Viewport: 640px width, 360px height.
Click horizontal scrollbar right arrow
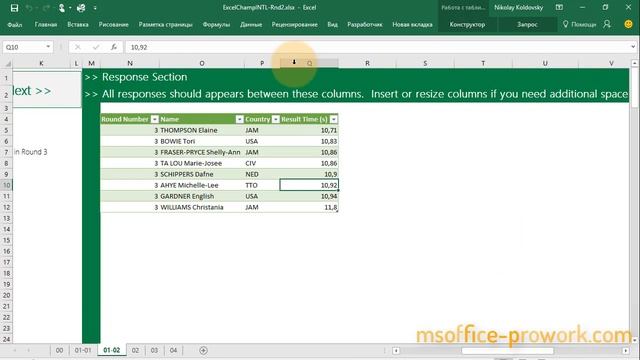[626, 351]
